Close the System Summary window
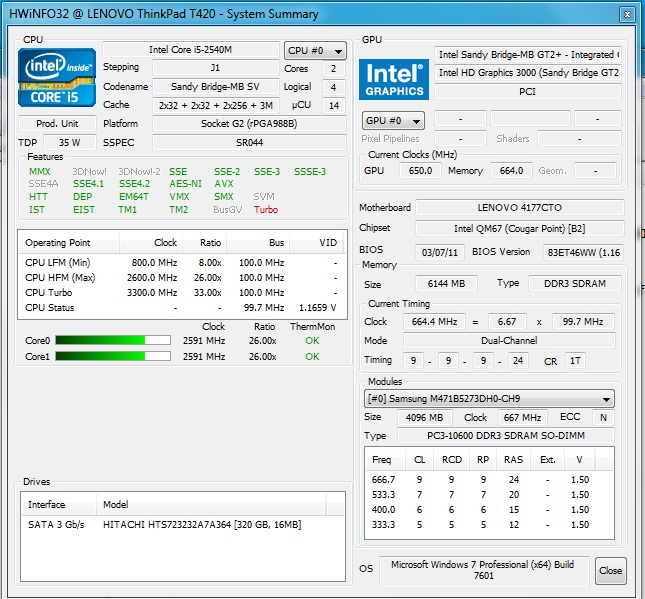Viewport: 645px width, 599px height. 627,14
